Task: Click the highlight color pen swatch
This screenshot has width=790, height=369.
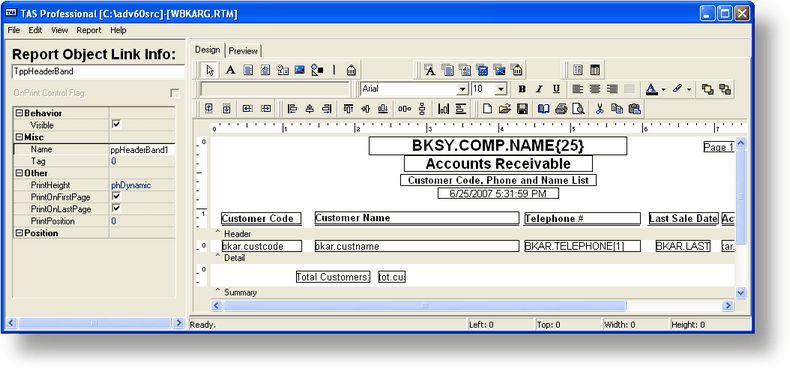Action: point(678,89)
